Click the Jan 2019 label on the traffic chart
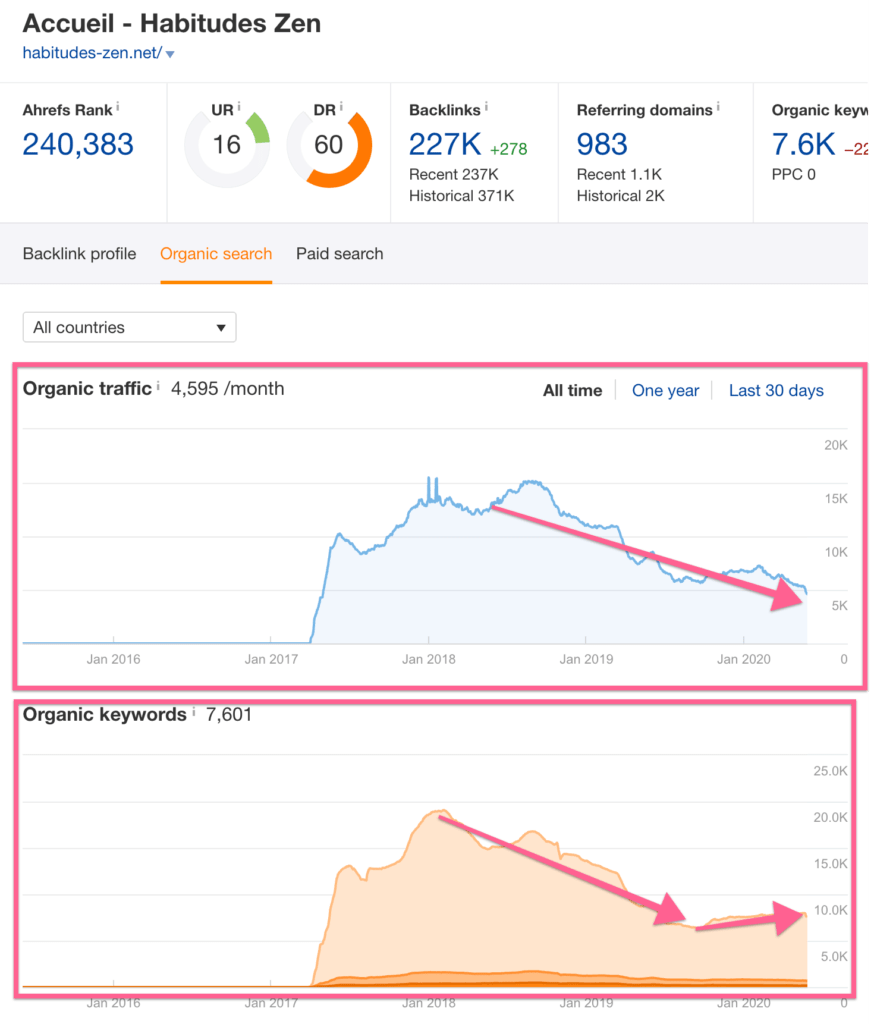The height and width of the screenshot is (1024, 874). 586,659
